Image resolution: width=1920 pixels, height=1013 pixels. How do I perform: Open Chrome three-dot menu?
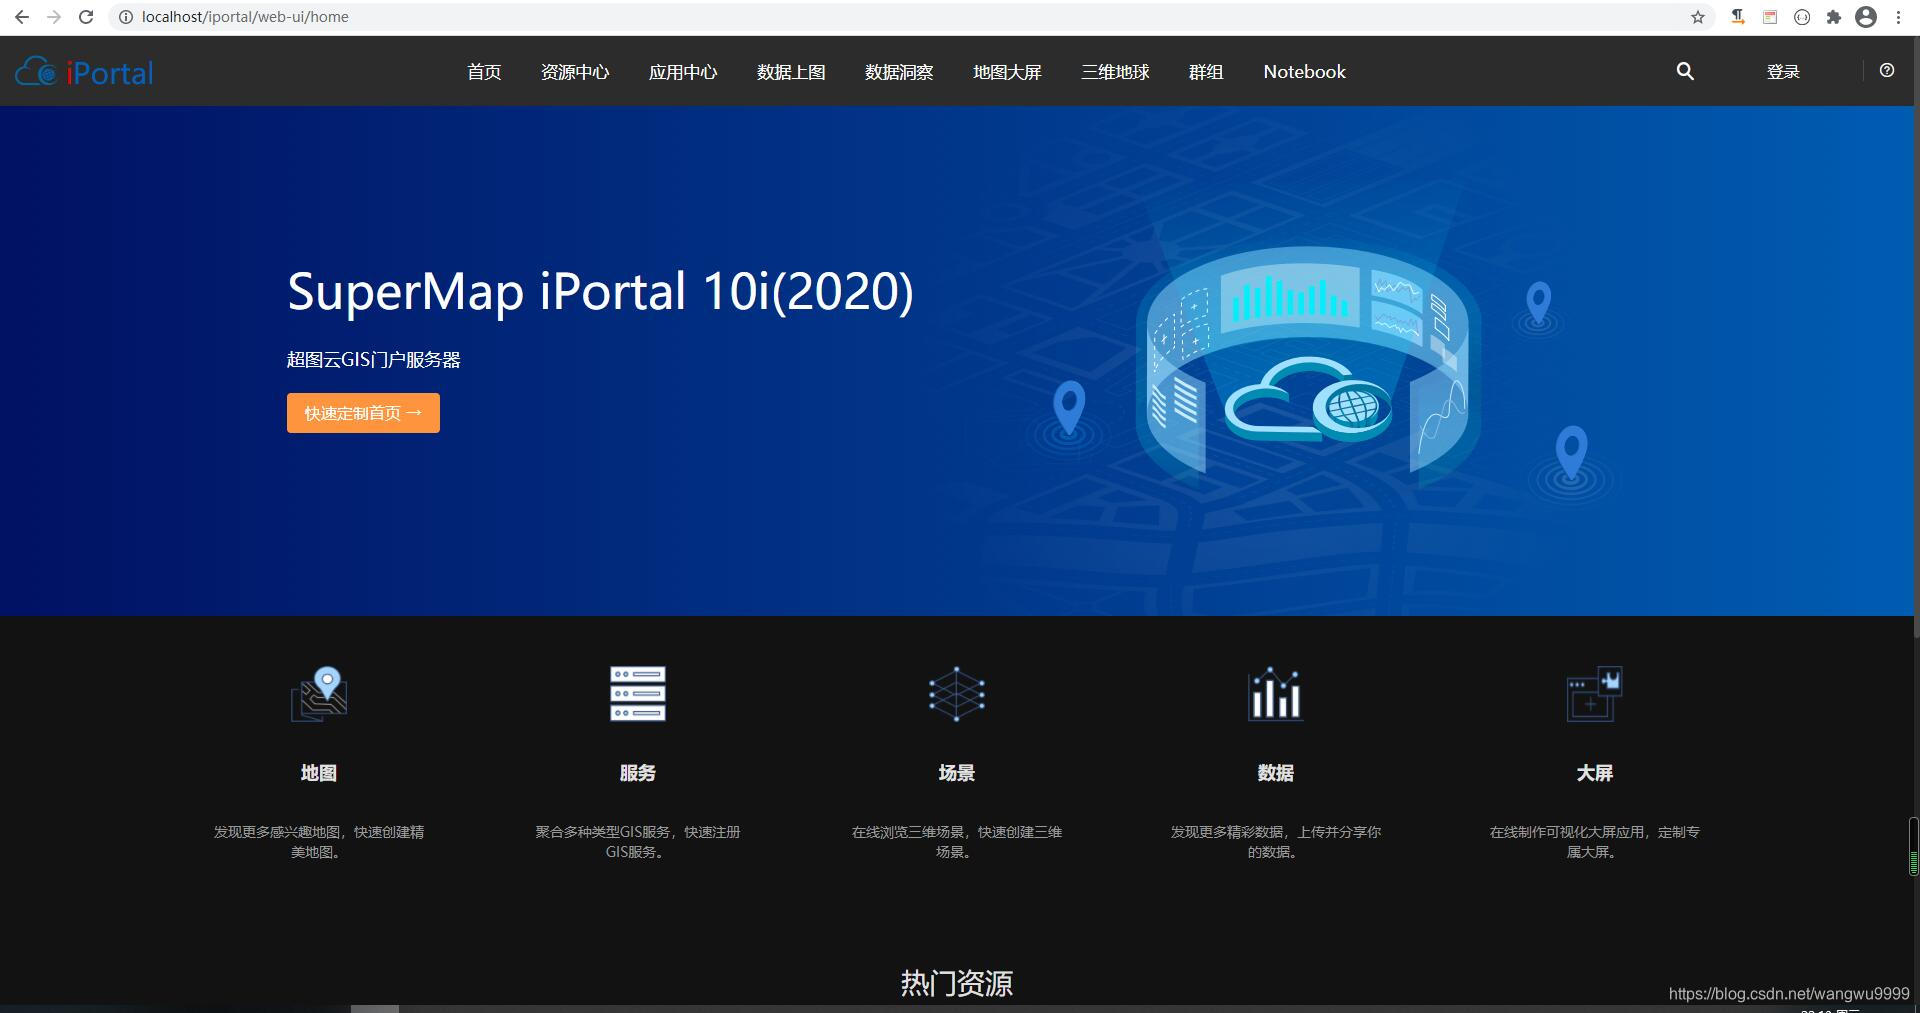click(x=1898, y=17)
